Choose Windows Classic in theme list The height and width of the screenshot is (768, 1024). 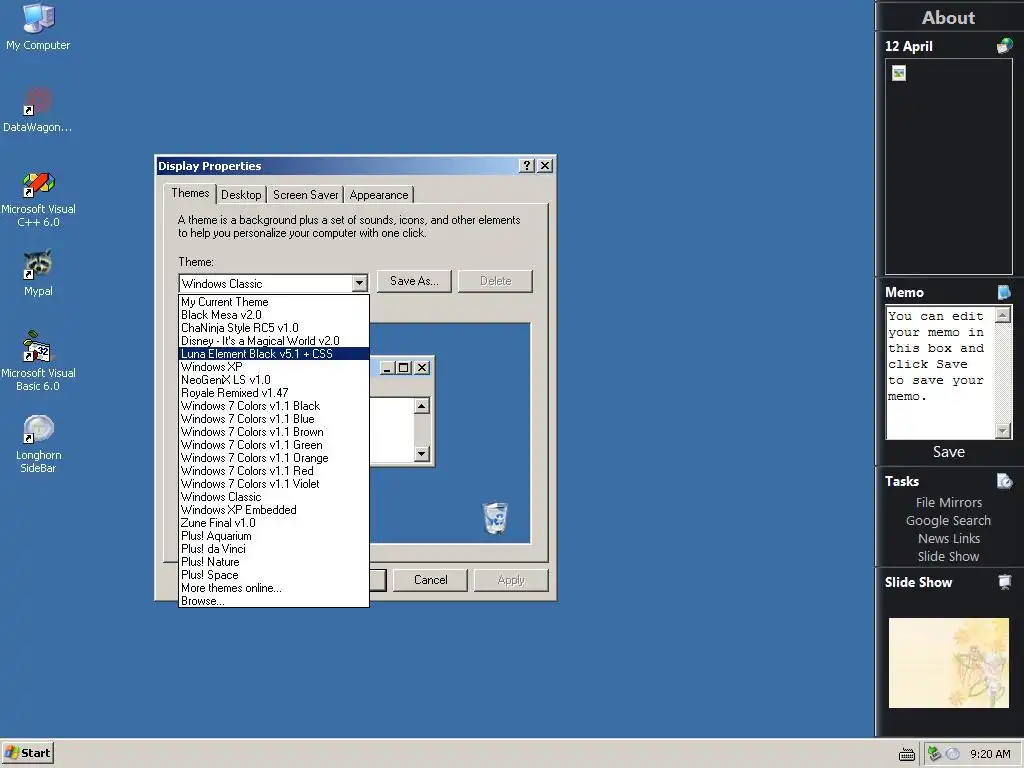pyautogui.click(x=274, y=497)
